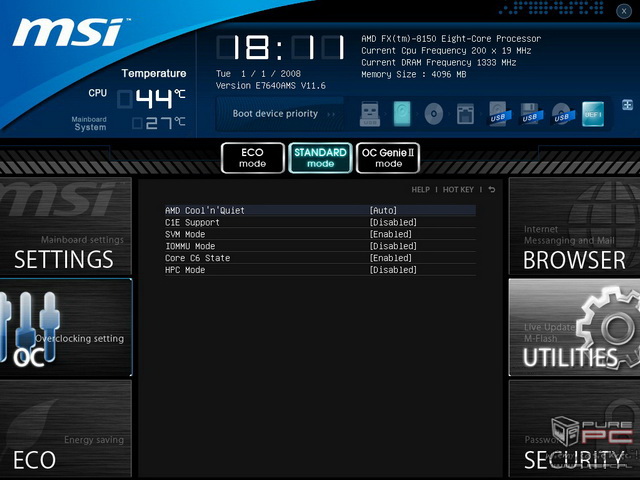Select the USB CD/DVD boot icon
Image resolution: width=640 pixels, height=480 pixels.
(x=563, y=114)
